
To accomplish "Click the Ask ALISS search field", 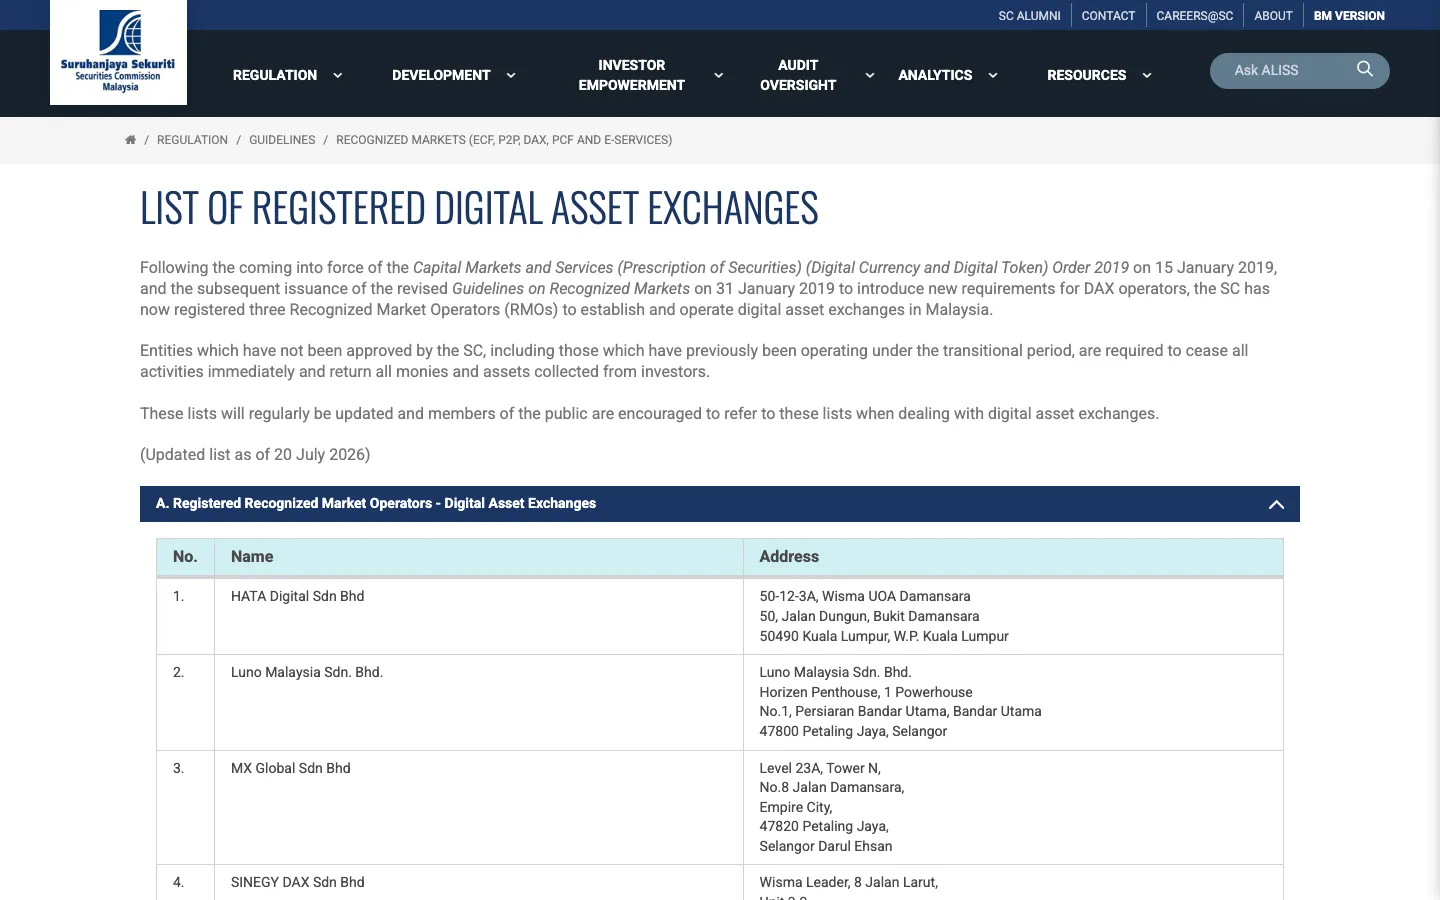I will coord(1290,70).
